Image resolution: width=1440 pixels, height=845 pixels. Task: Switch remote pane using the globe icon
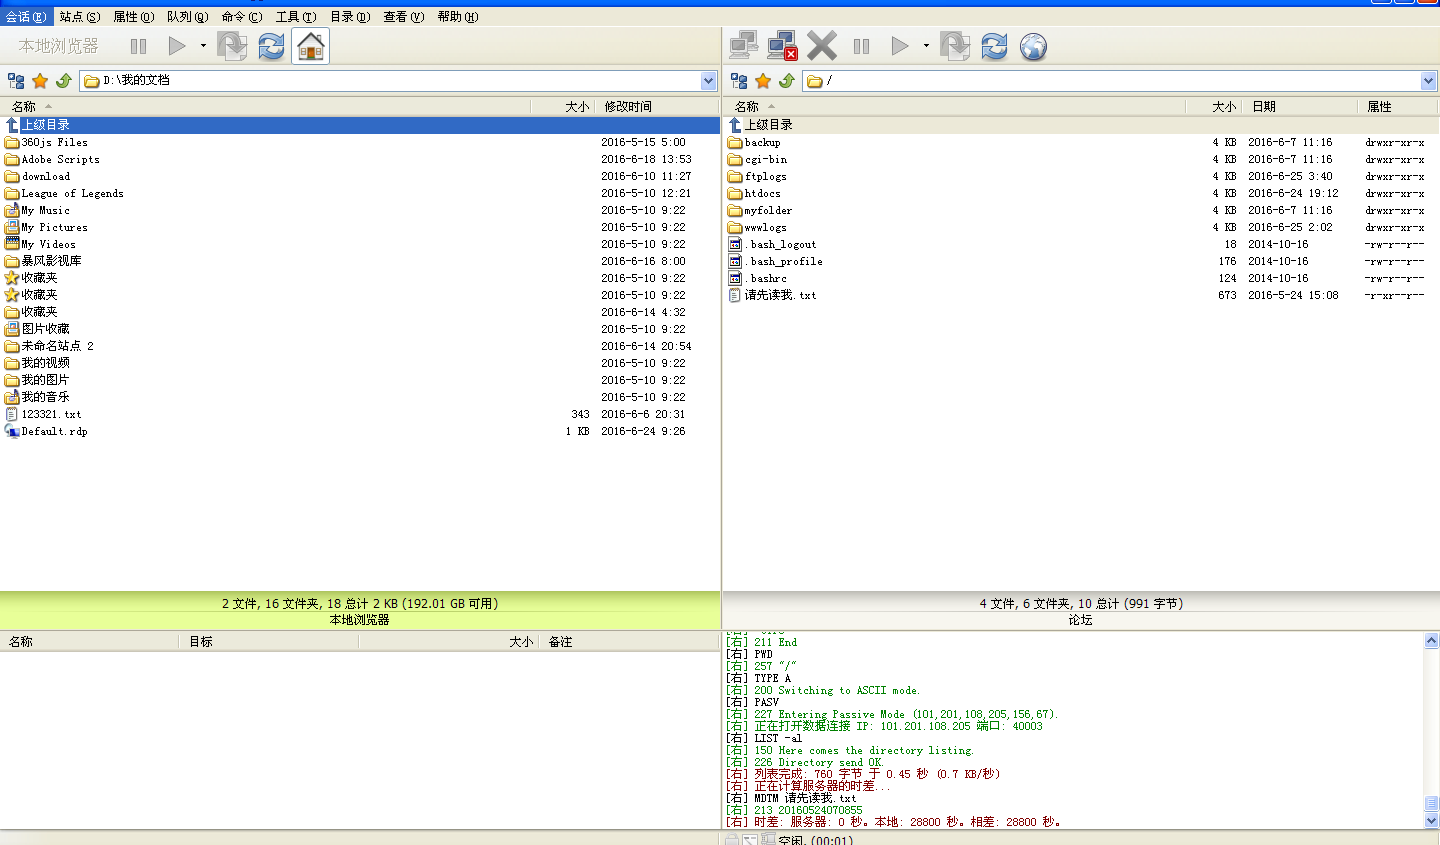(x=1033, y=46)
